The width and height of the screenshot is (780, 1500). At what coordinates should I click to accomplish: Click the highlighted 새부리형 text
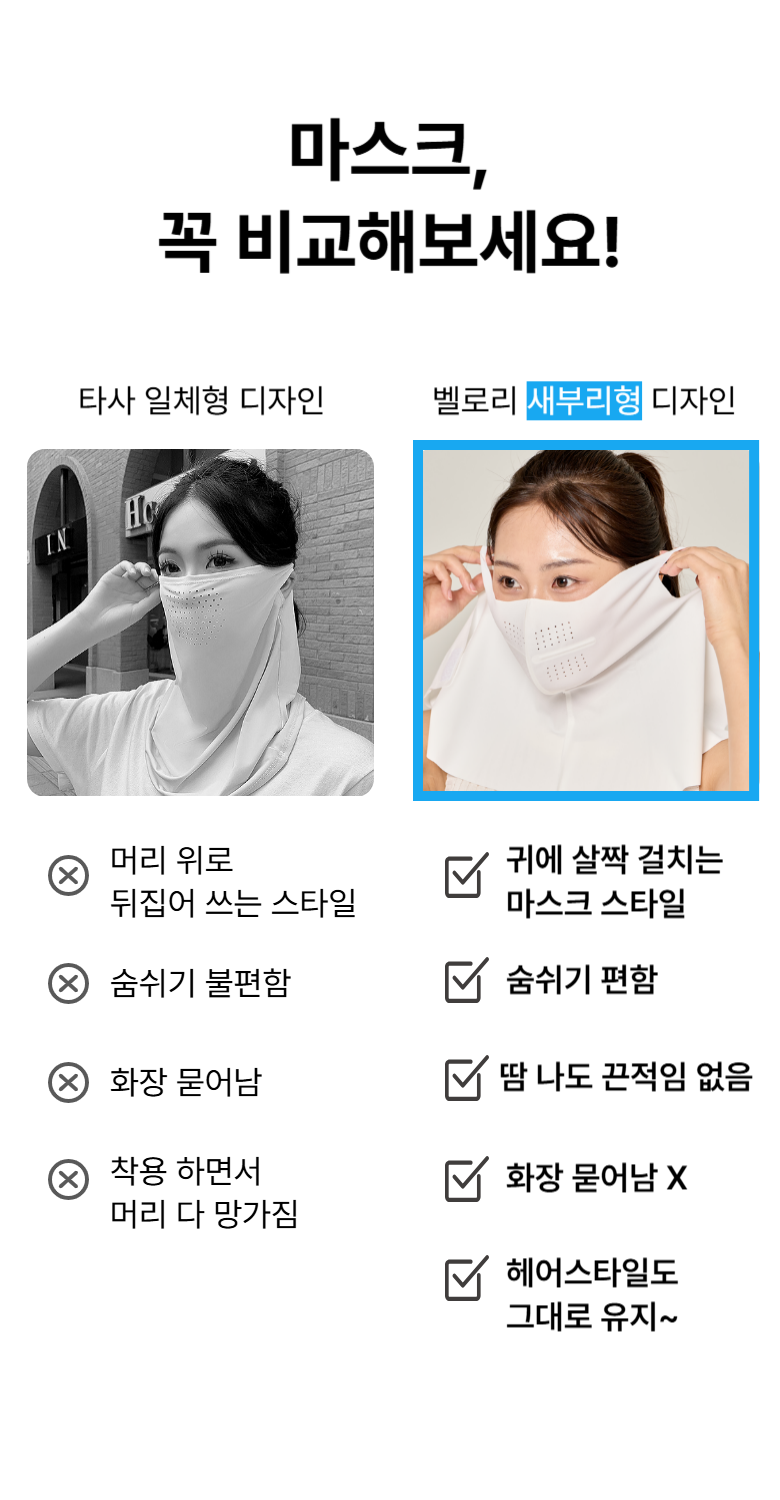pyautogui.click(x=584, y=401)
